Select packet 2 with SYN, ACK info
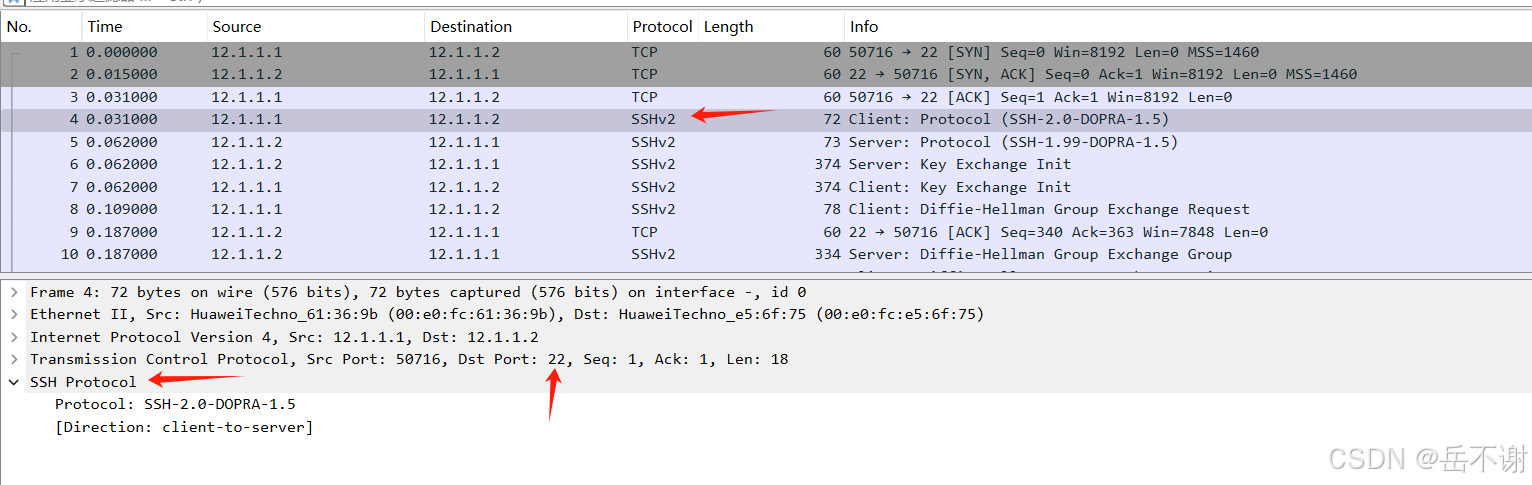 (x=766, y=74)
